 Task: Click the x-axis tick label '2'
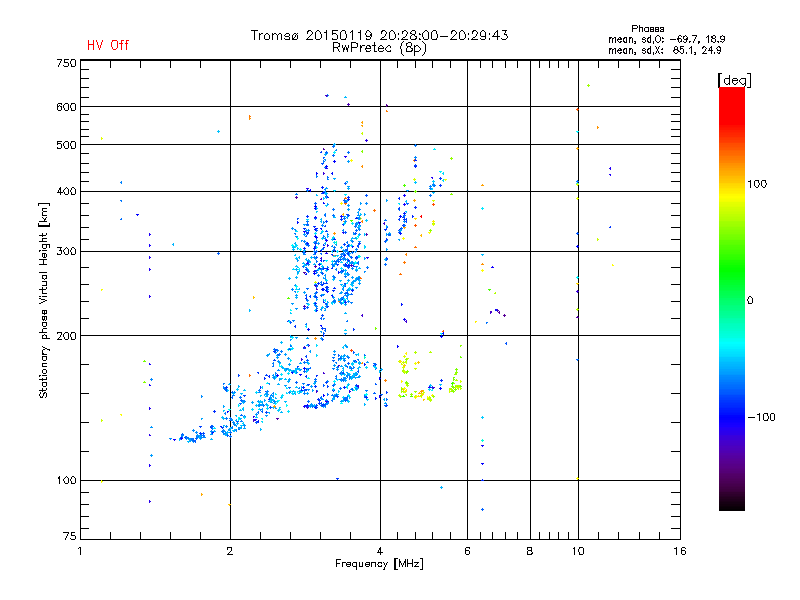[x=230, y=551]
